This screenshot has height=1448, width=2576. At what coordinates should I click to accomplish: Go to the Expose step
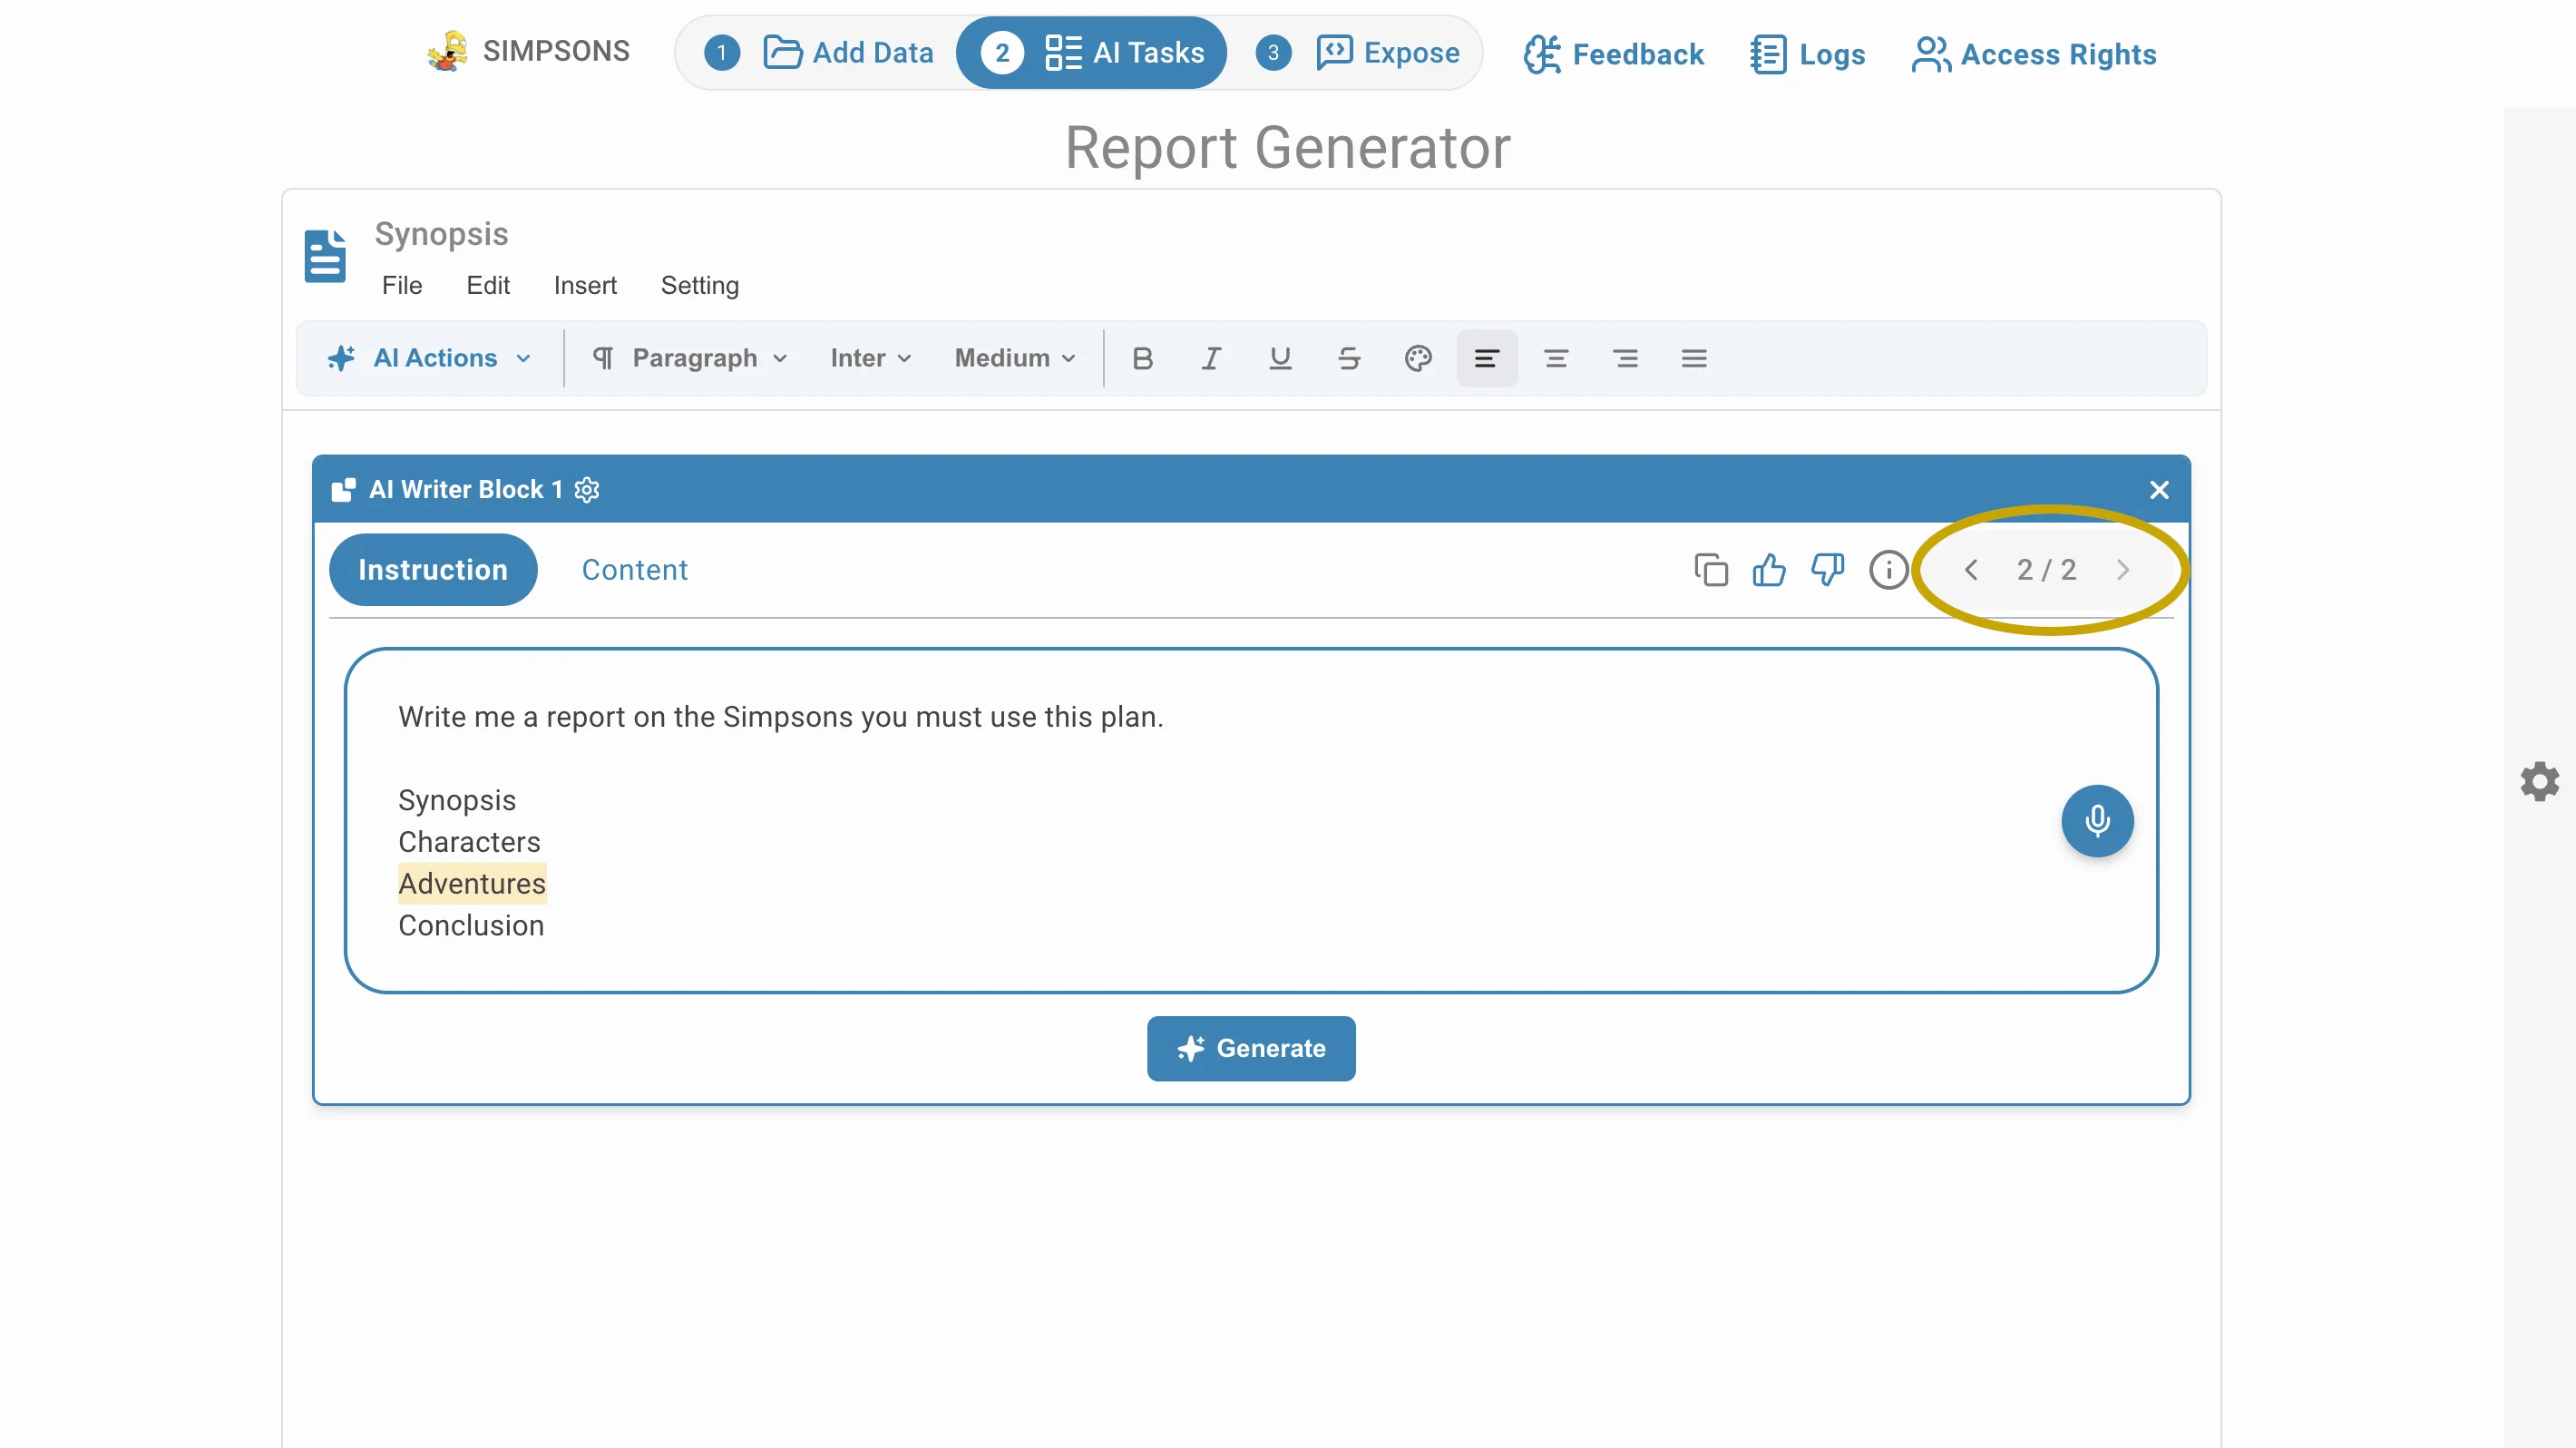[1358, 52]
